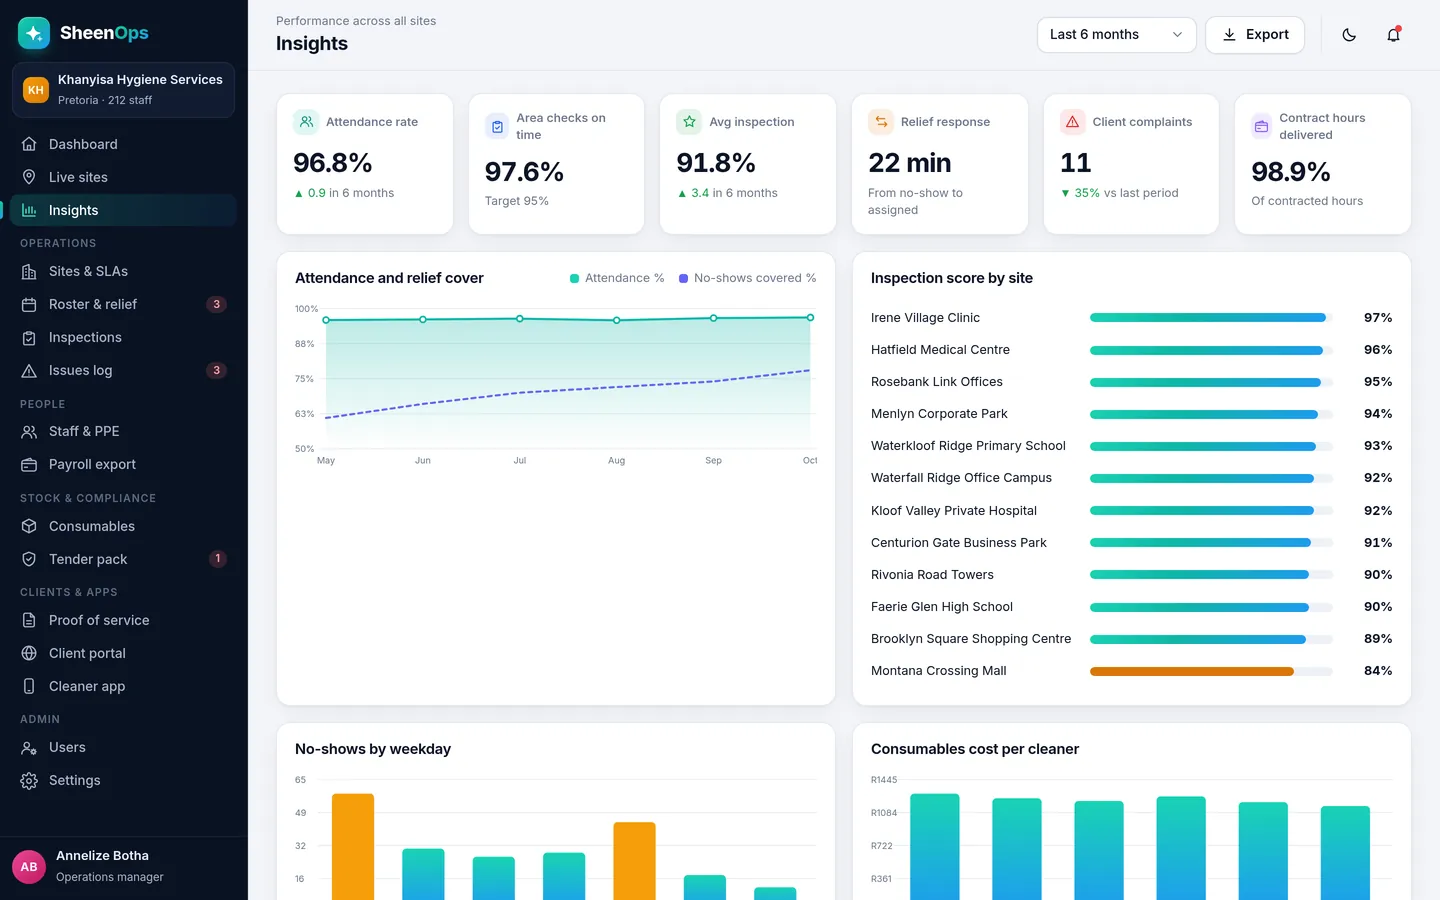Click the Attendance rate card icon
1440x900 pixels.
click(x=305, y=122)
